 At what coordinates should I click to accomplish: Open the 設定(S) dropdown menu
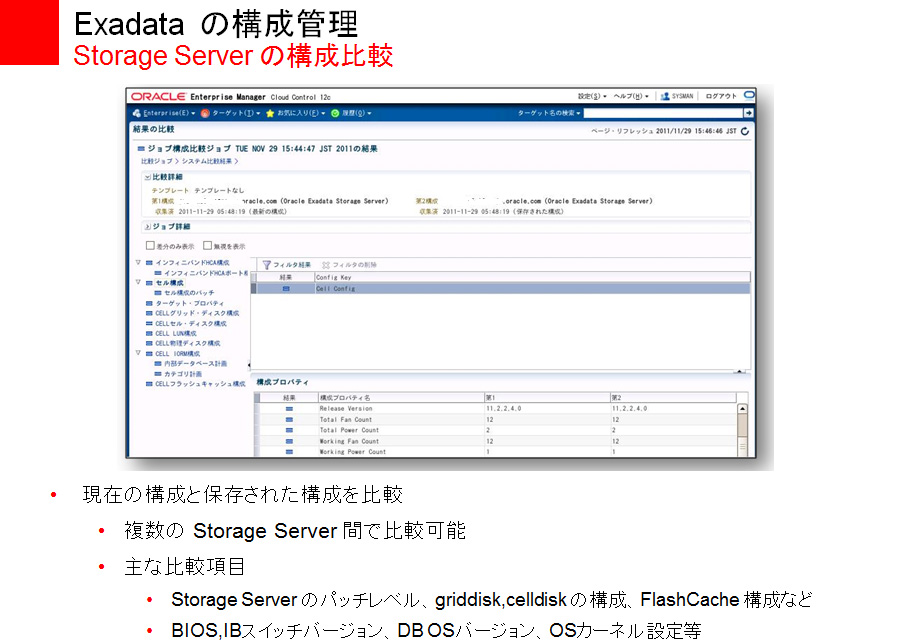pos(592,96)
